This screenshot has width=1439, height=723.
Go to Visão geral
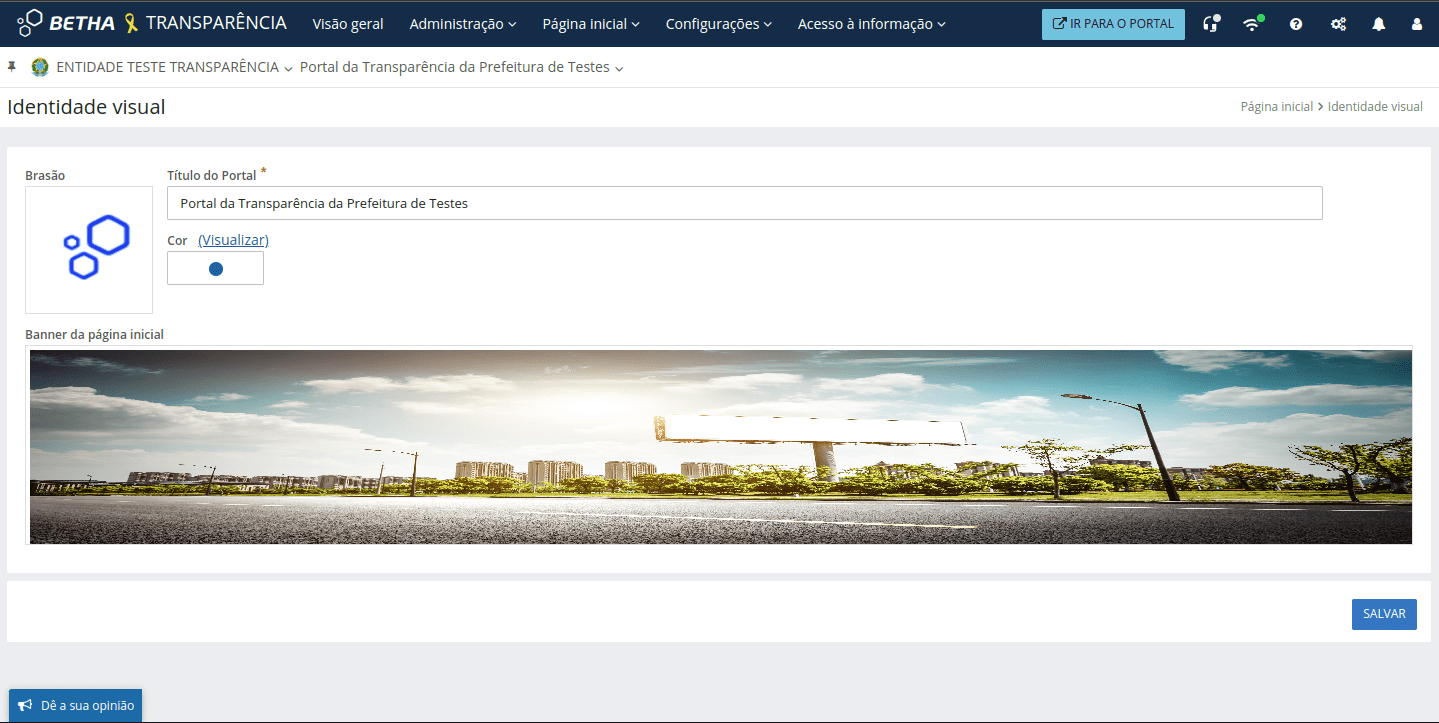(347, 24)
